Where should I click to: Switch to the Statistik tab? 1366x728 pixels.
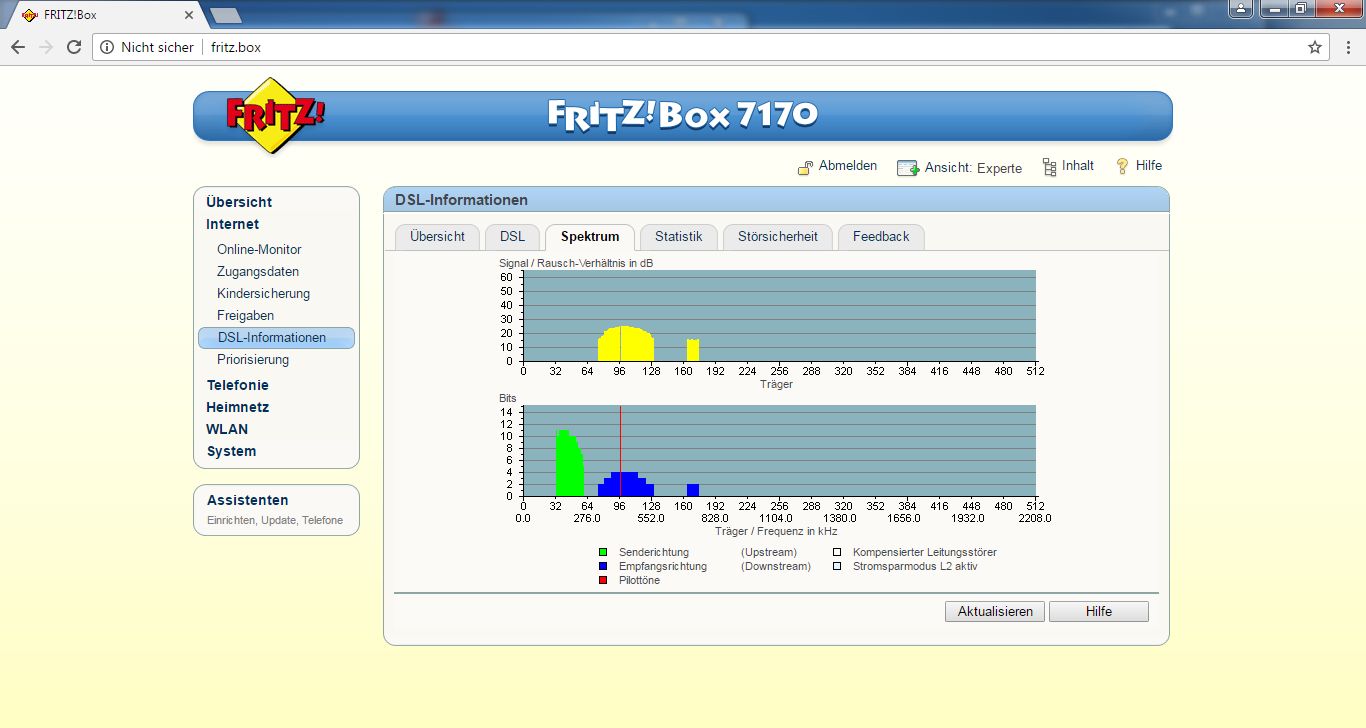click(x=679, y=237)
